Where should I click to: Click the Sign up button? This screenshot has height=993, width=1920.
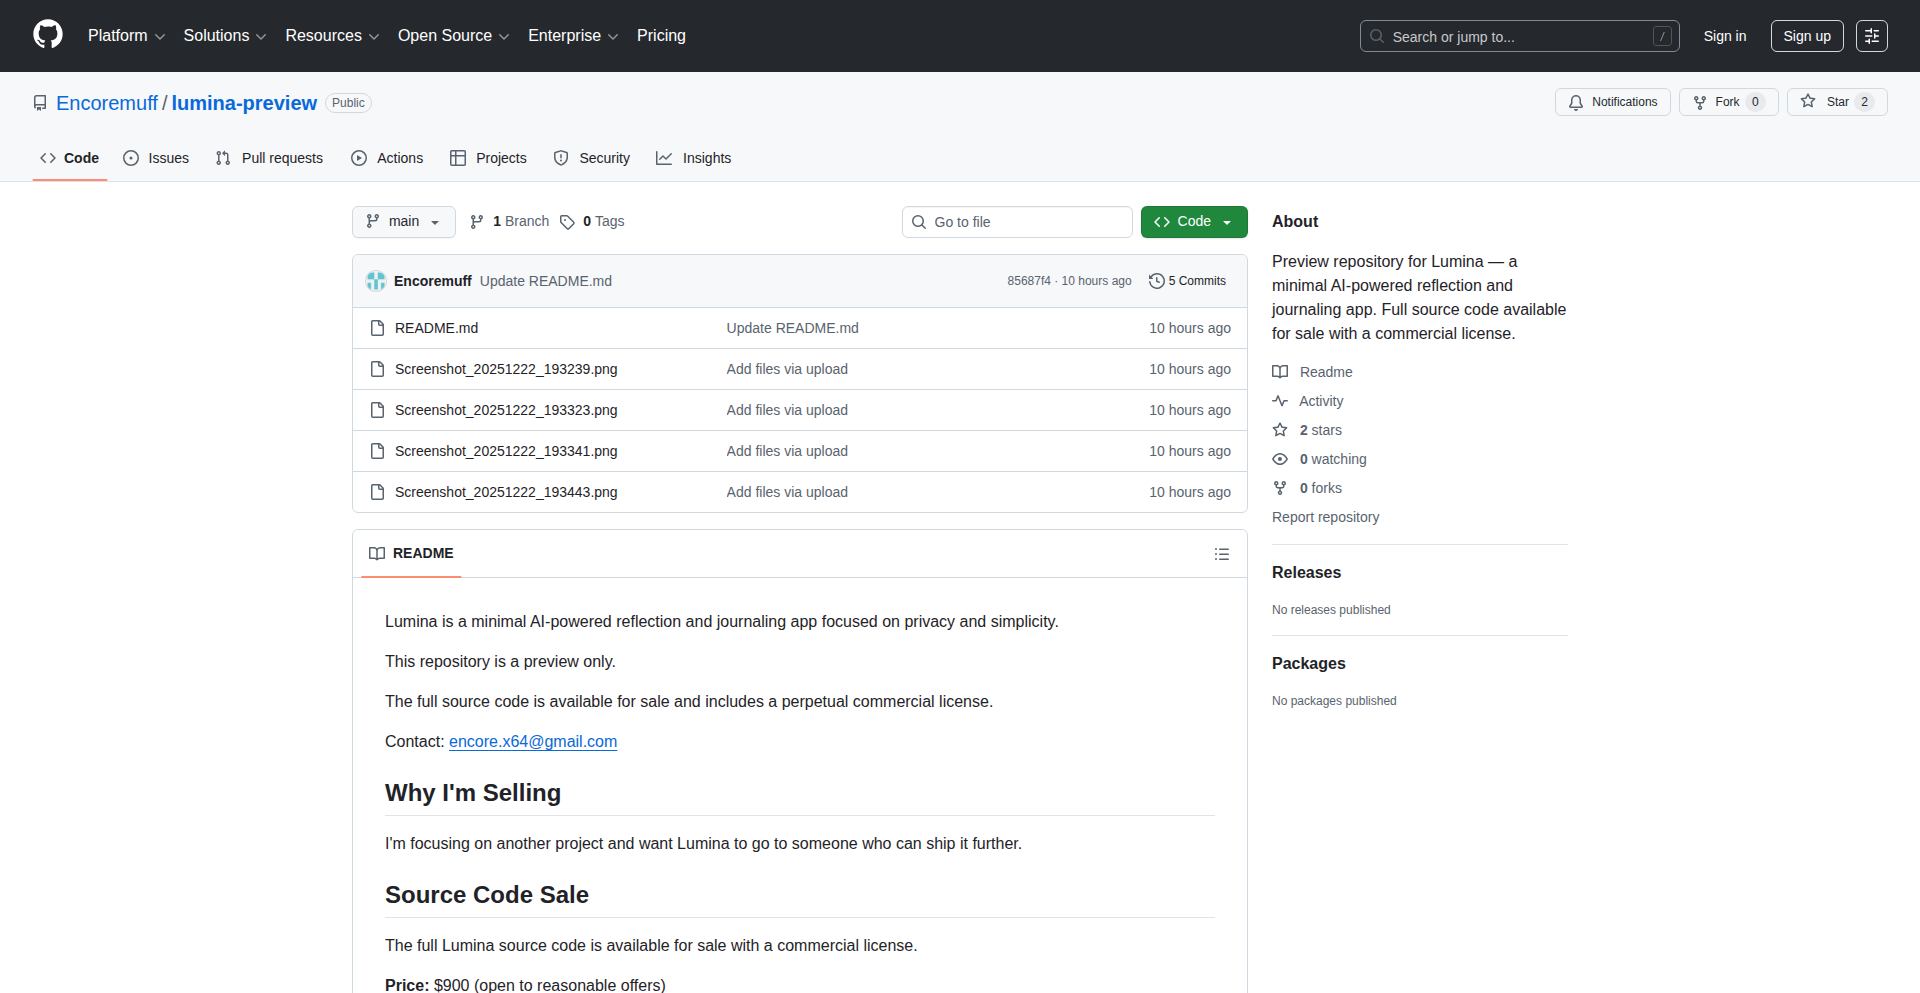[1806, 36]
